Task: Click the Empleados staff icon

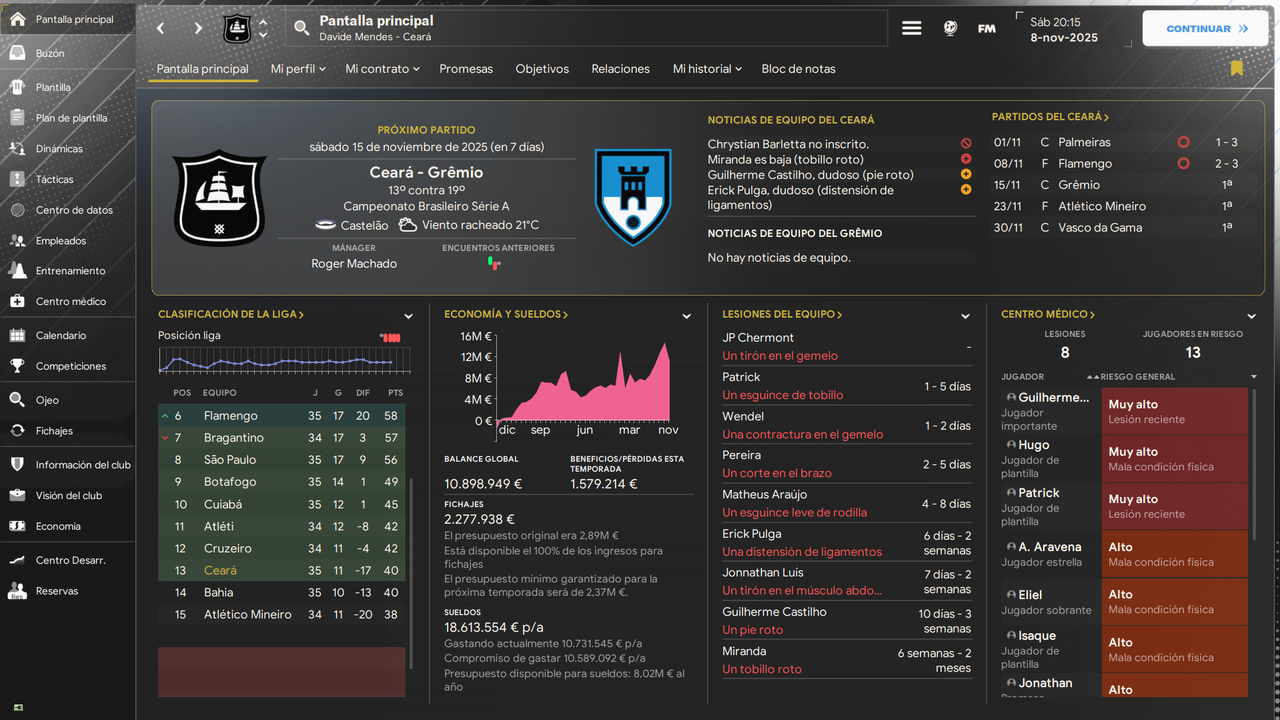Action: coord(17,241)
